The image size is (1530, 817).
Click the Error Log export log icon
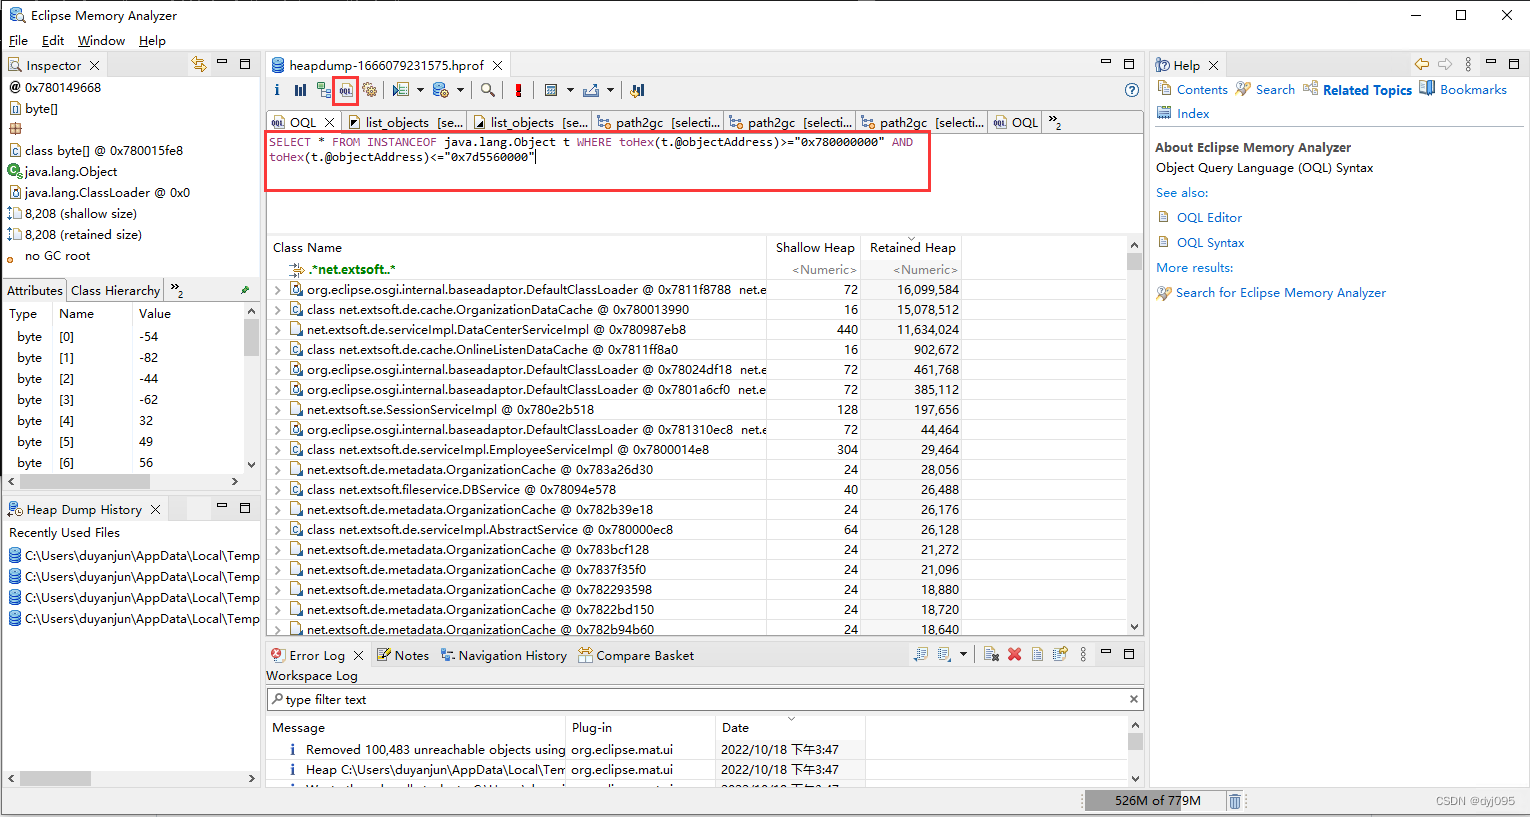point(921,654)
